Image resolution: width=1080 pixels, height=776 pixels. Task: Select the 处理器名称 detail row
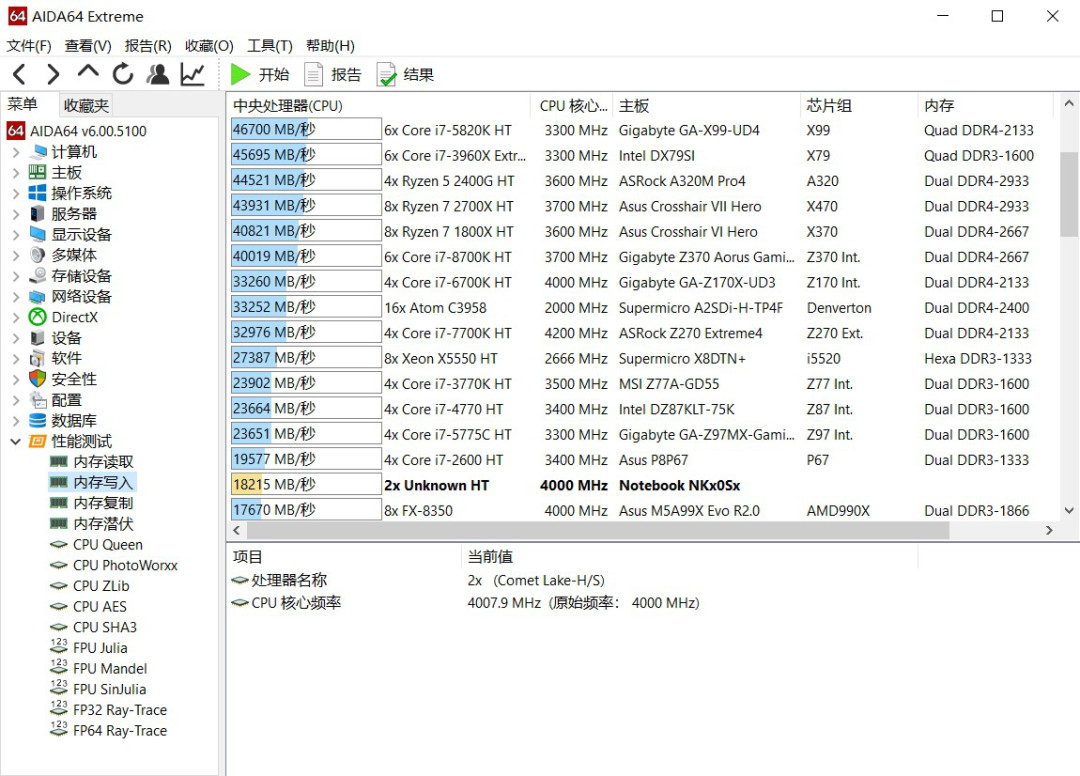tap(572, 580)
